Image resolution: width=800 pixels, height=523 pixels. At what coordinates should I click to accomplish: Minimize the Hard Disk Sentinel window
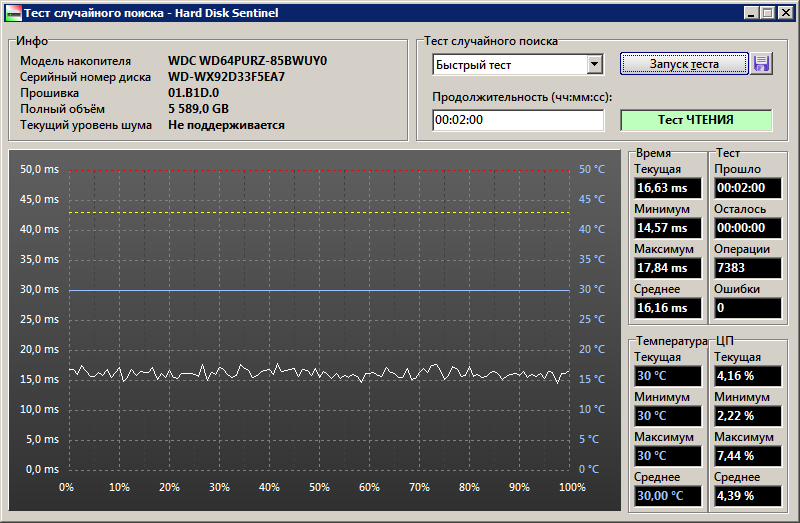click(x=751, y=13)
